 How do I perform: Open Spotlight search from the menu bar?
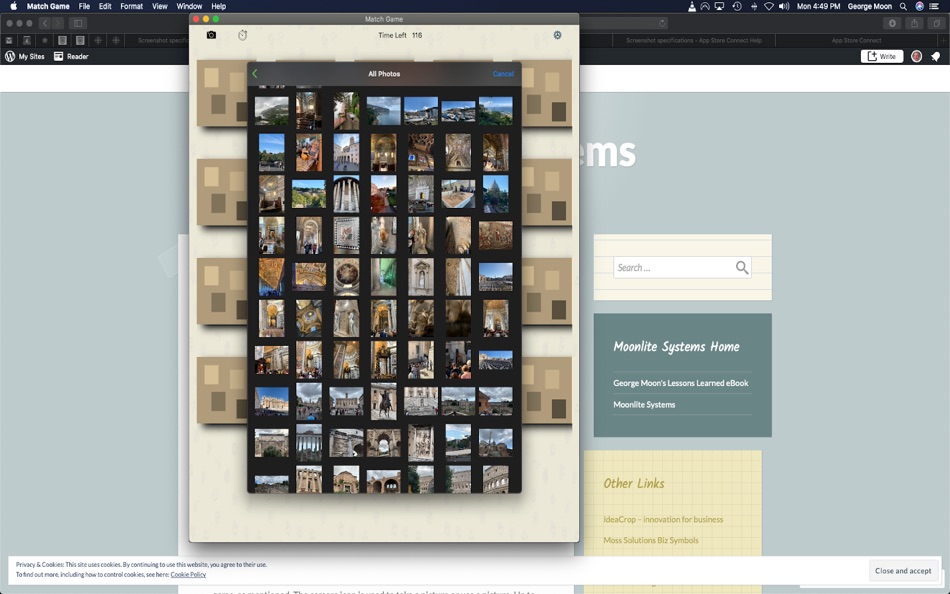pyautogui.click(x=902, y=6)
